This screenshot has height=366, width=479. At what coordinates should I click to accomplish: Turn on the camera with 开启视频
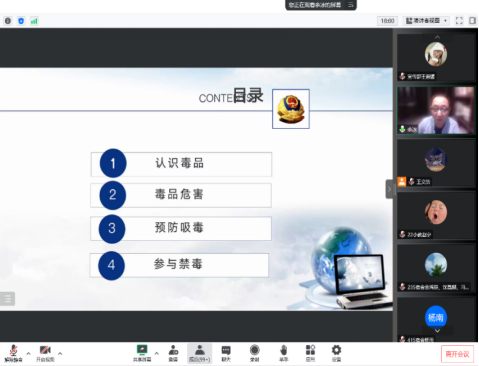(x=45, y=353)
